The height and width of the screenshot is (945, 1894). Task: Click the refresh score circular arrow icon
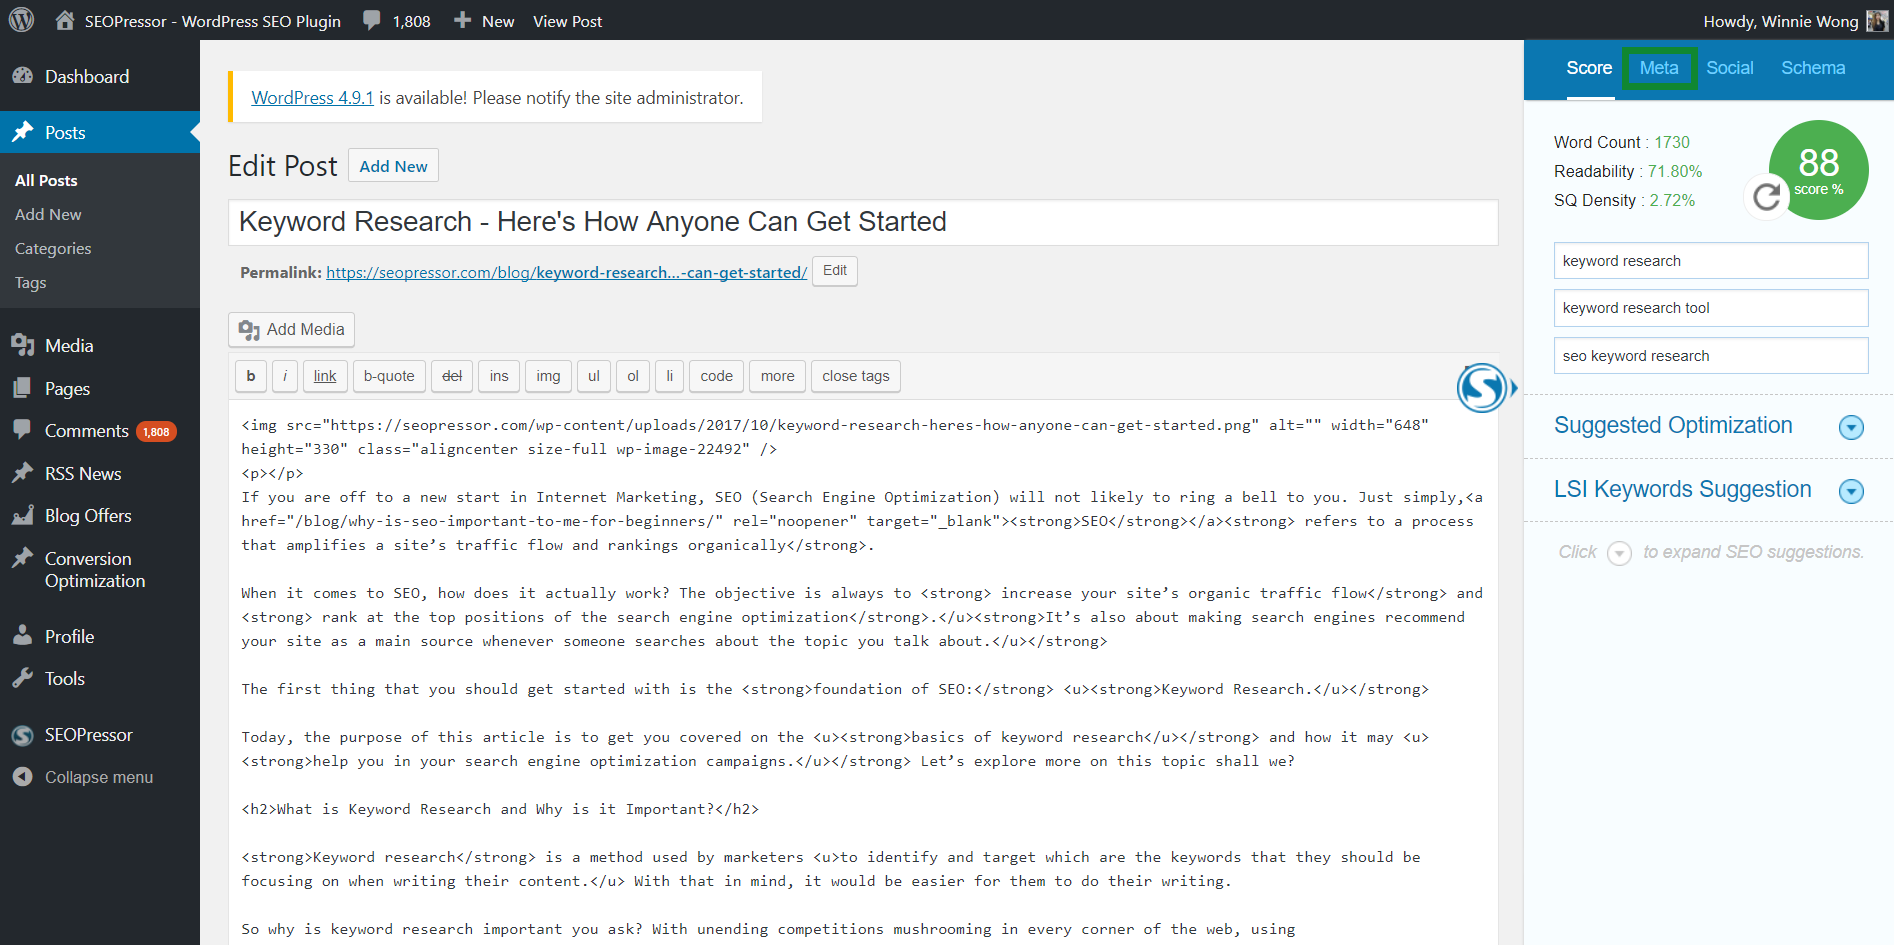click(1767, 196)
